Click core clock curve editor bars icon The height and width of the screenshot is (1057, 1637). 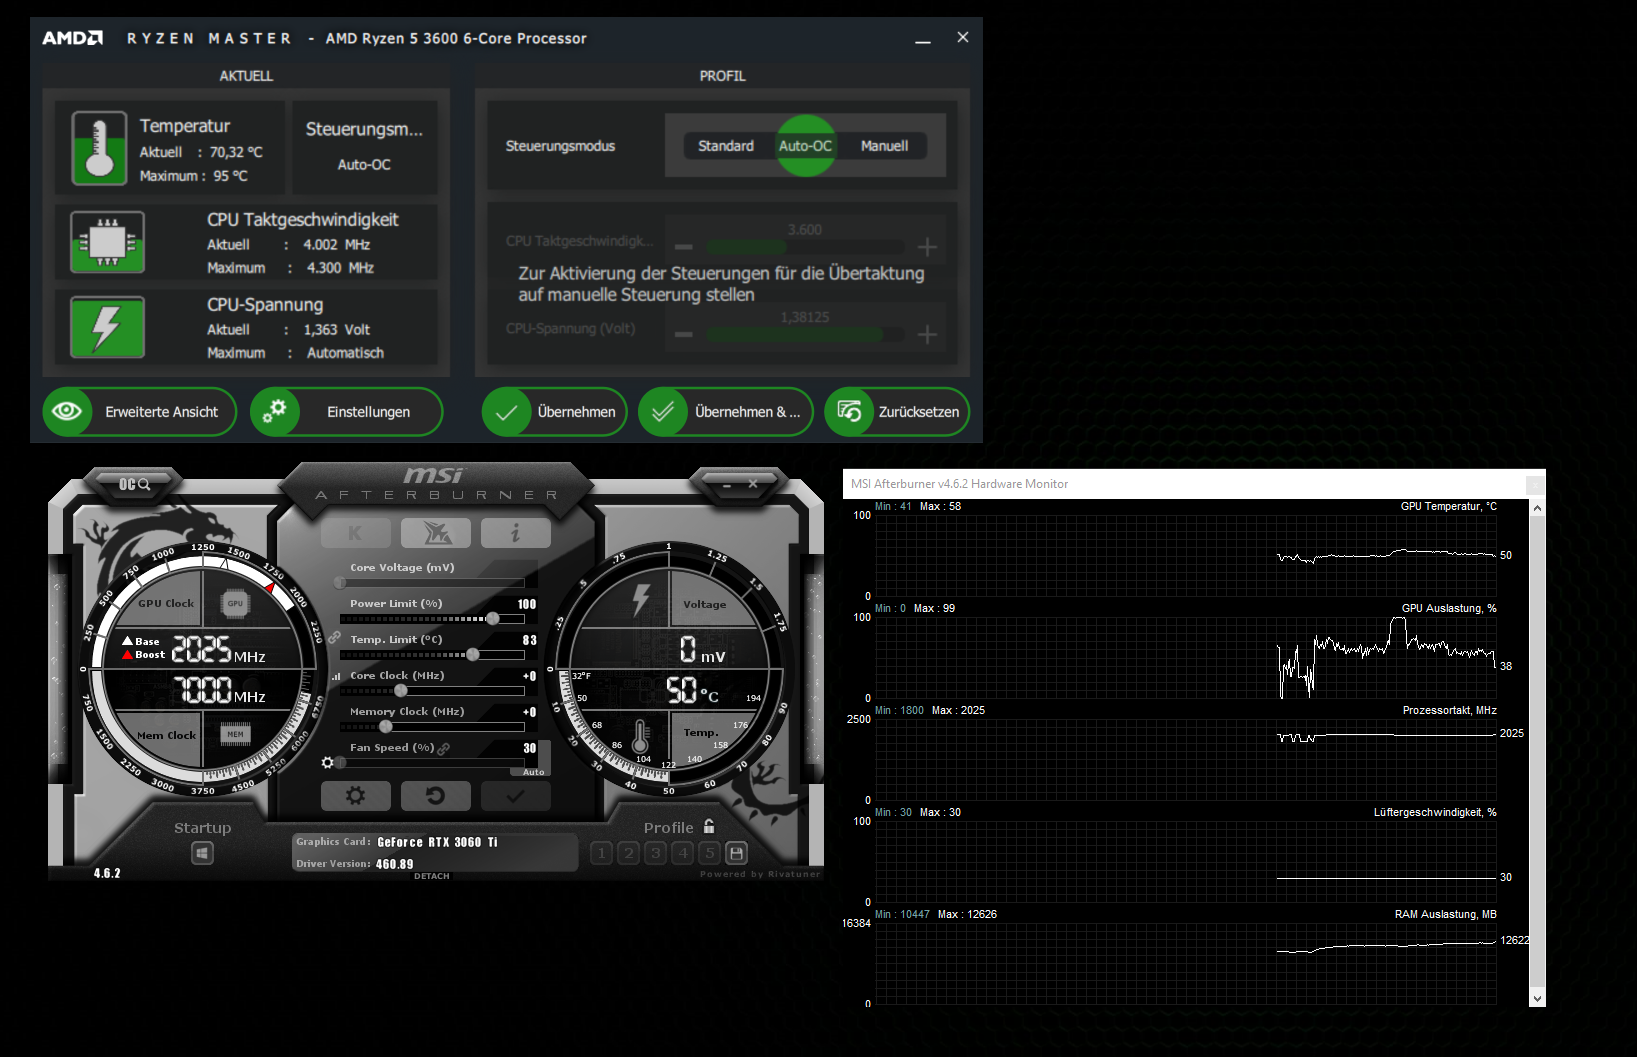point(336,676)
